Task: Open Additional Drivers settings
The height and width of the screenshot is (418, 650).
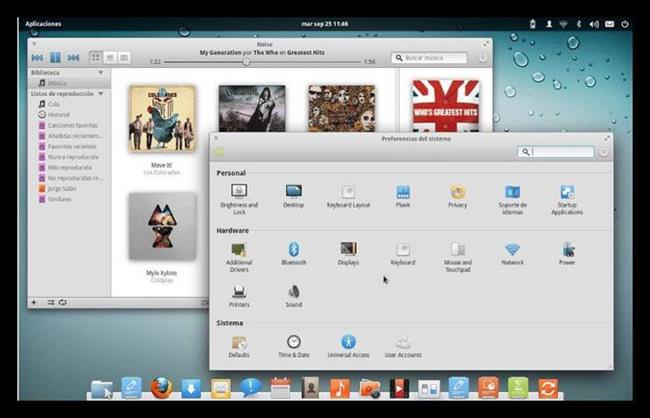Action: (239, 257)
